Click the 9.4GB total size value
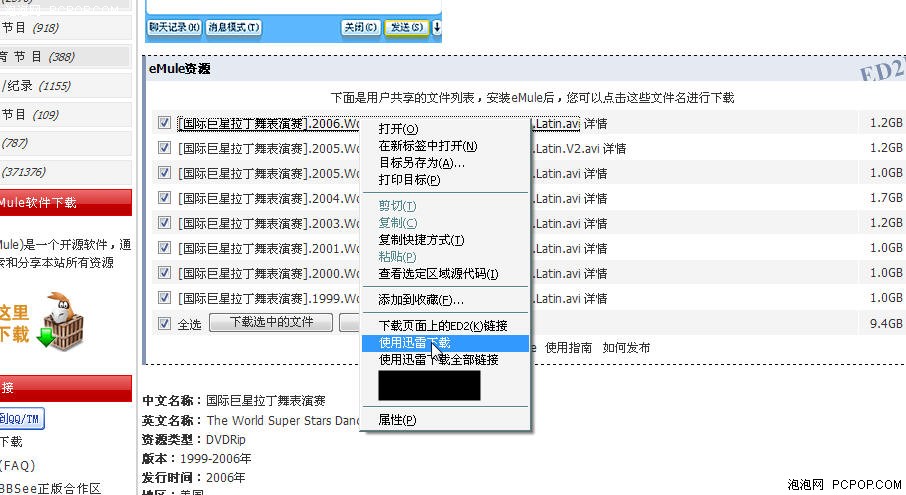The image size is (906, 495). 886,323
